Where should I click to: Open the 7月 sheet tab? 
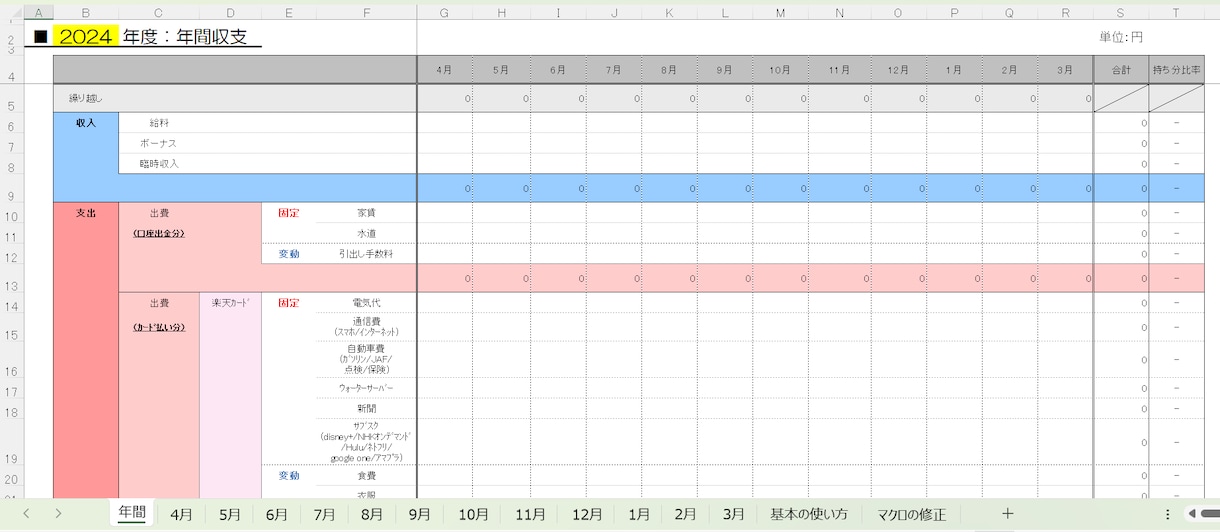coord(324,514)
